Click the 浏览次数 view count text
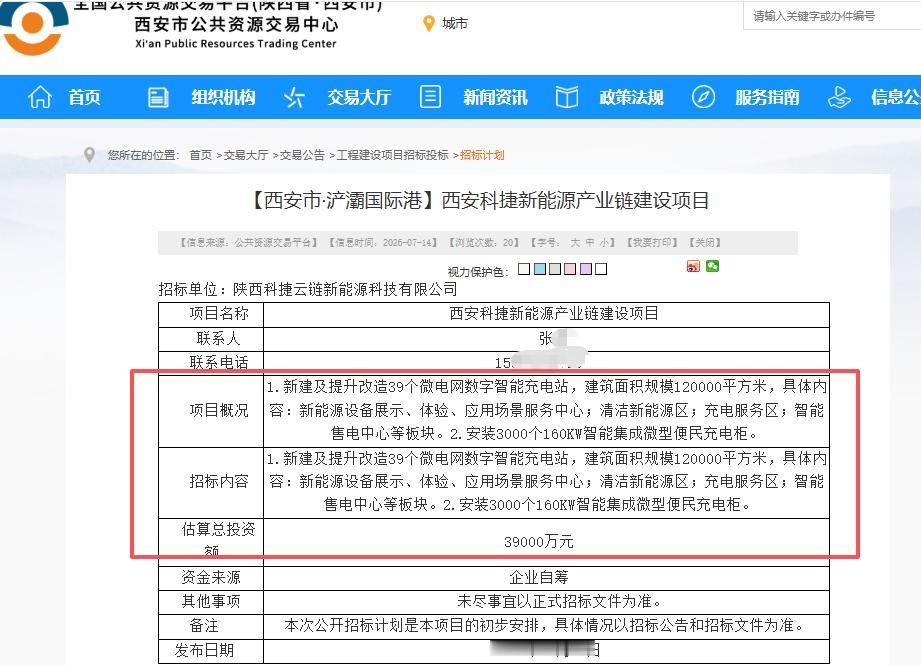Image resolution: width=921 pixels, height=666 pixels. (484, 243)
